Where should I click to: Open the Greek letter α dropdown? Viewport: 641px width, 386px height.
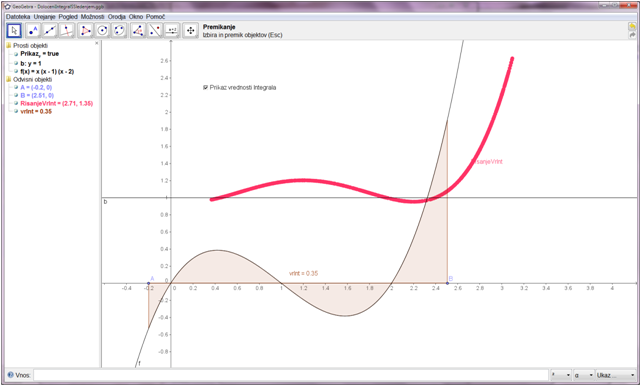coord(583,375)
